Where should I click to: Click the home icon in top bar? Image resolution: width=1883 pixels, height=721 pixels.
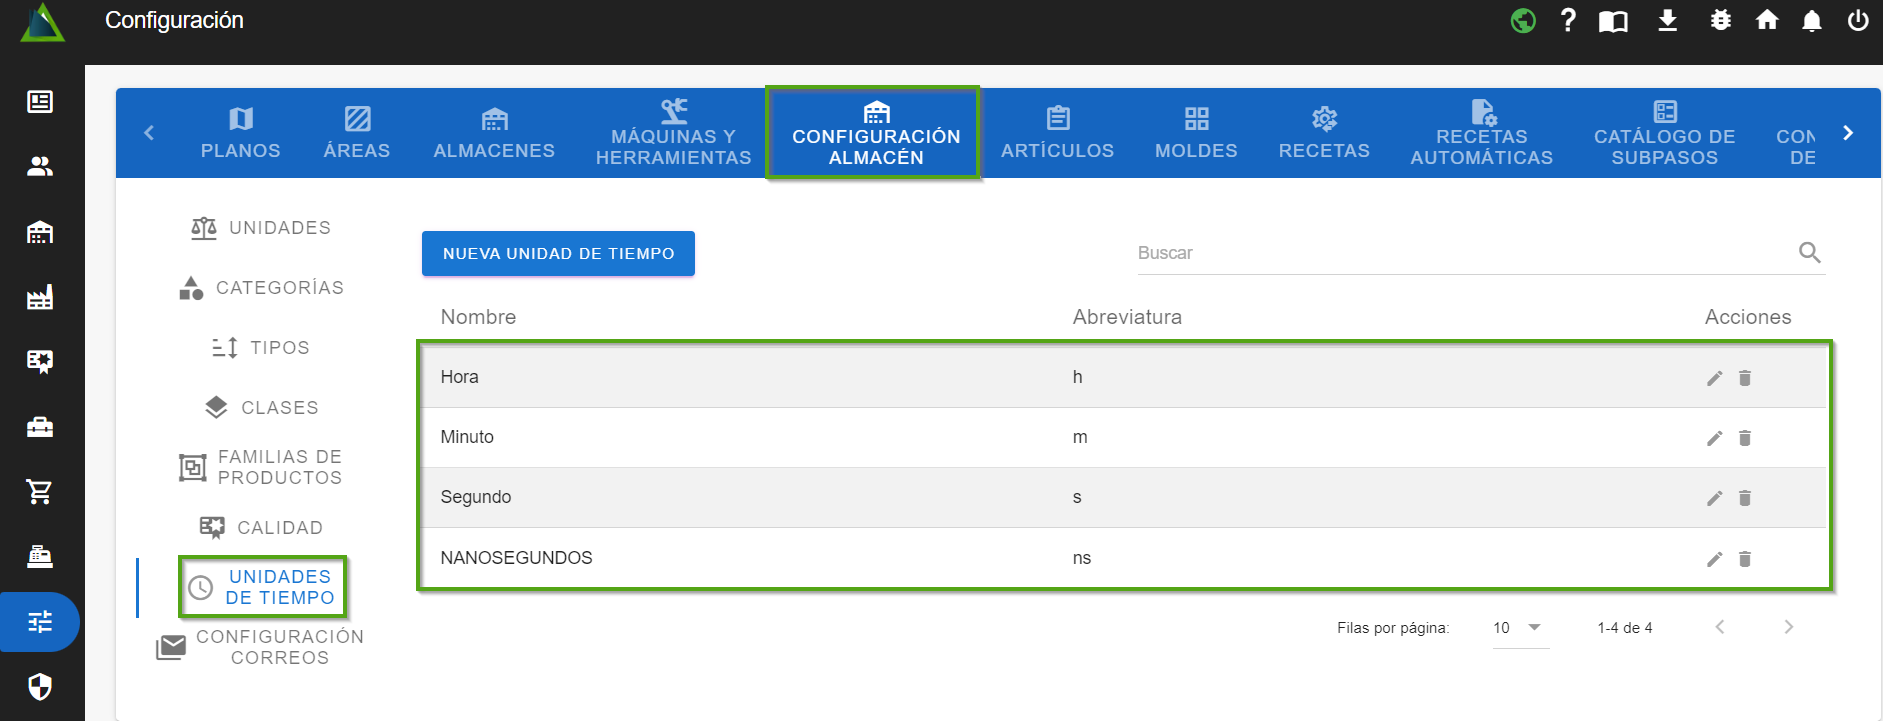[x=1767, y=21]
